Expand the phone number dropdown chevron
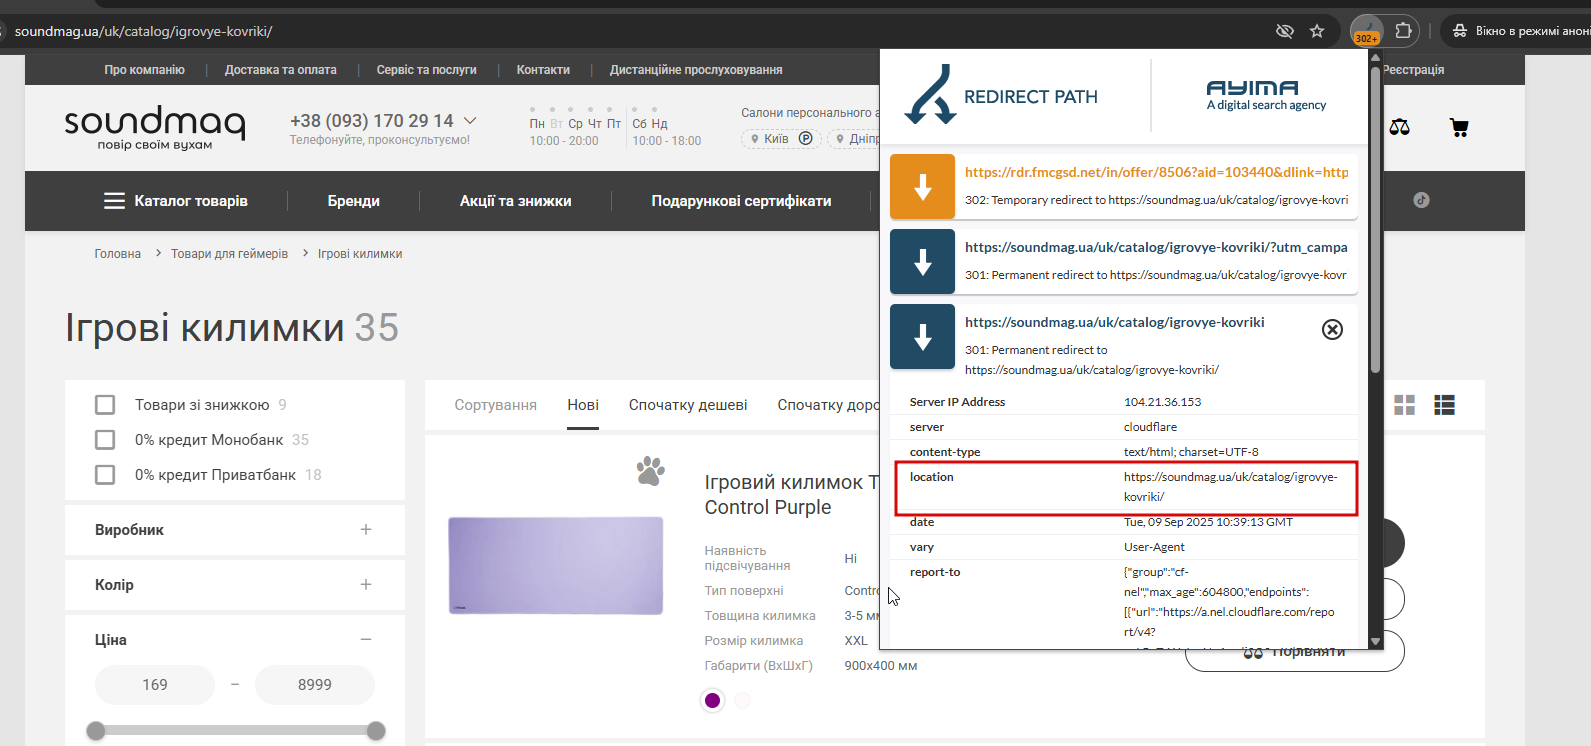 point(470,121)
